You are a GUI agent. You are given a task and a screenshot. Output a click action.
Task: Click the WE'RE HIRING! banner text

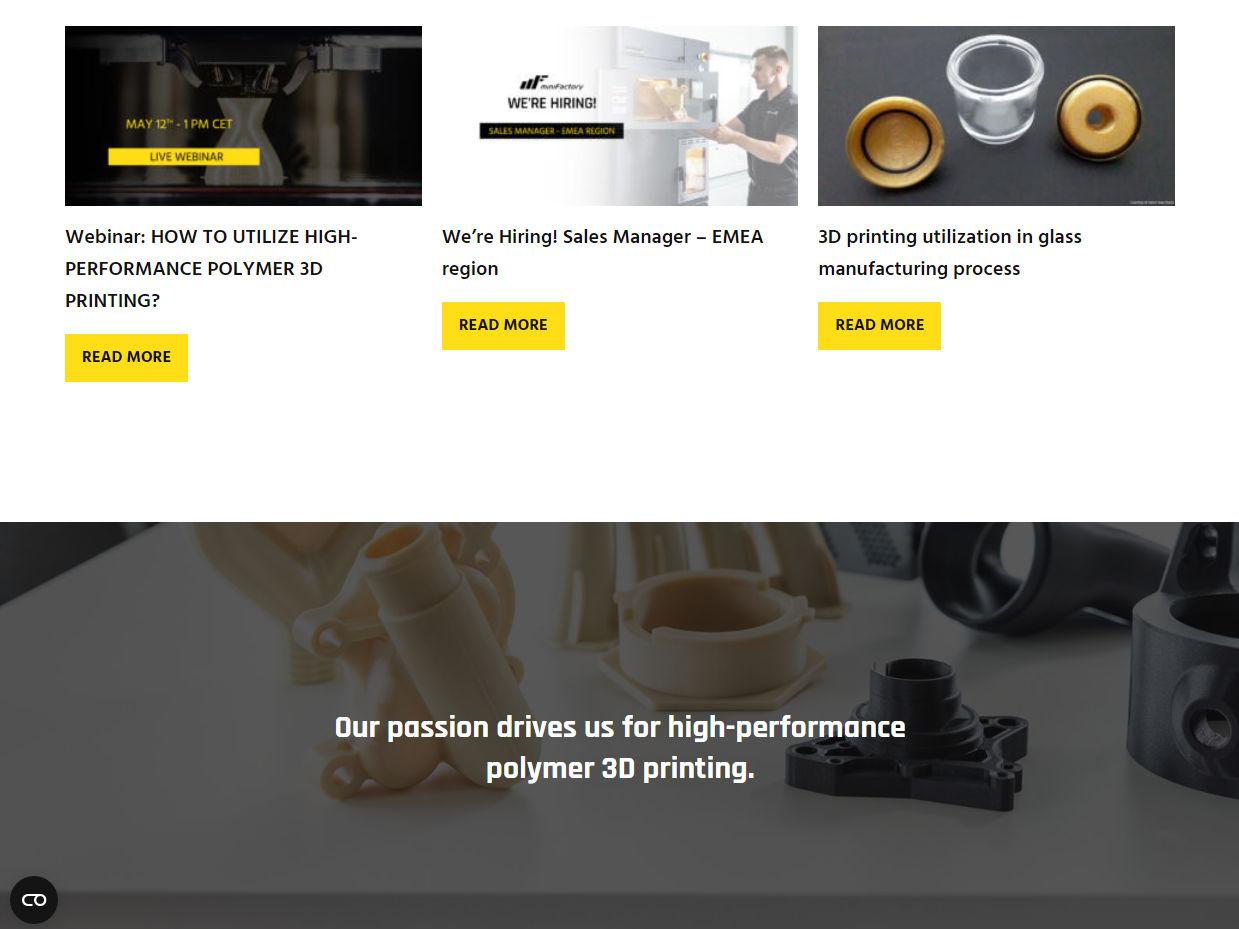551,103
